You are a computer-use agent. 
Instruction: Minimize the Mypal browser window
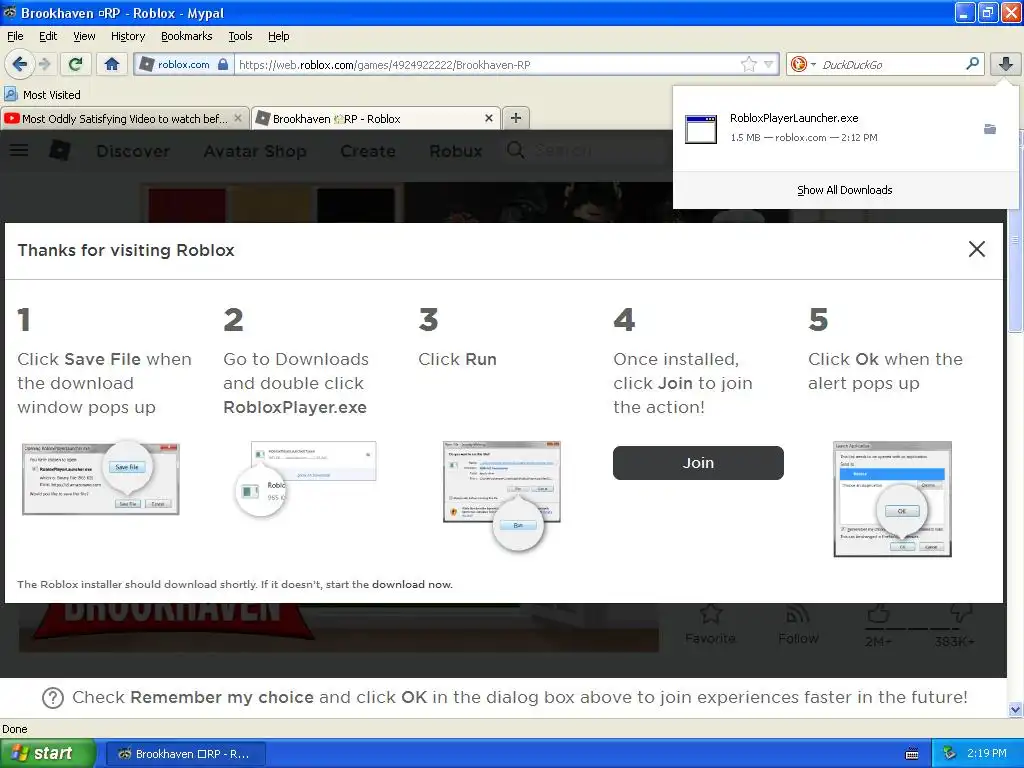pyautogui.click(x=965, y=12)
